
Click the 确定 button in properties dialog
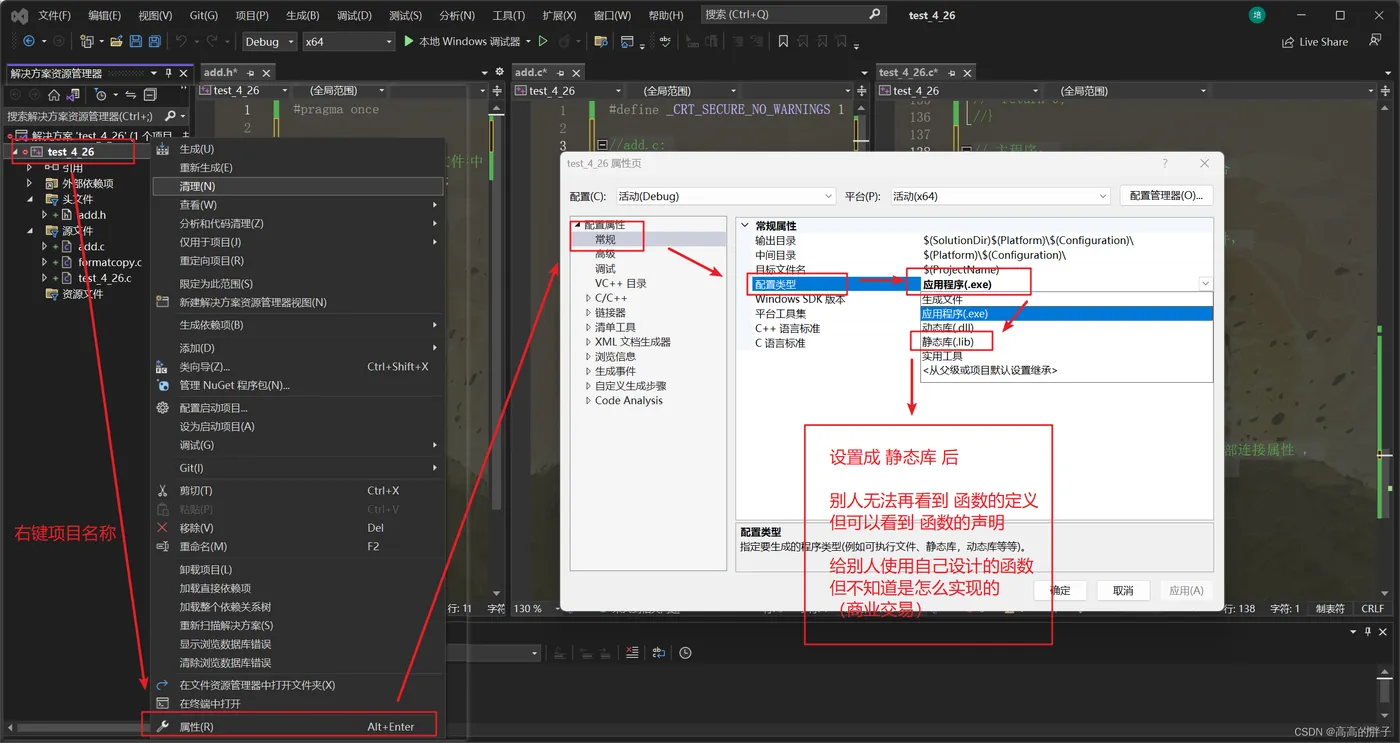click(1060, 590)
